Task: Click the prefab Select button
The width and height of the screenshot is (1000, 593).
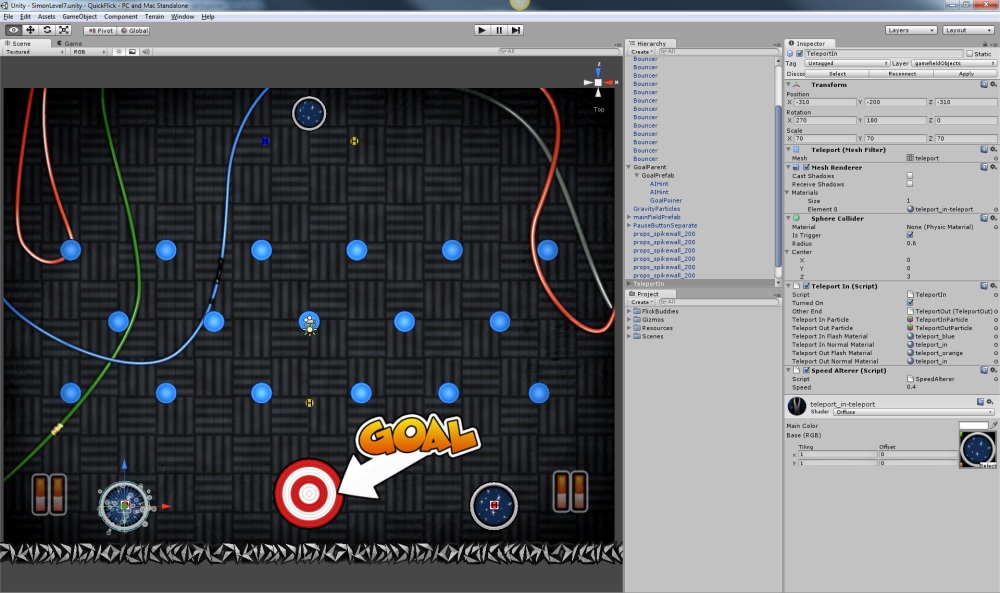Action: pos(837,73)
